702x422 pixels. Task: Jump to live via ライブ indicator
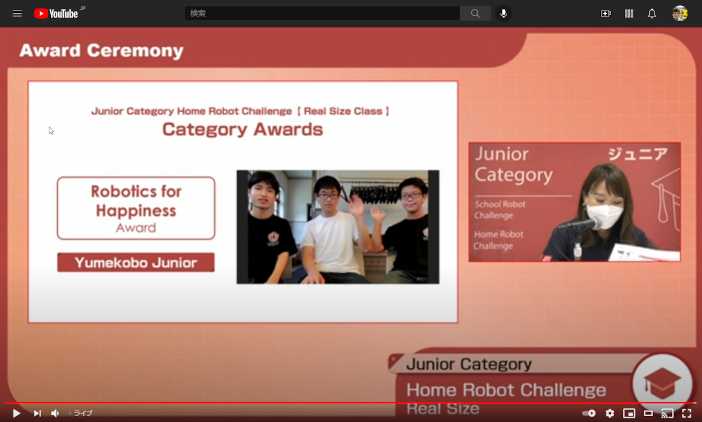click(81, 413)
